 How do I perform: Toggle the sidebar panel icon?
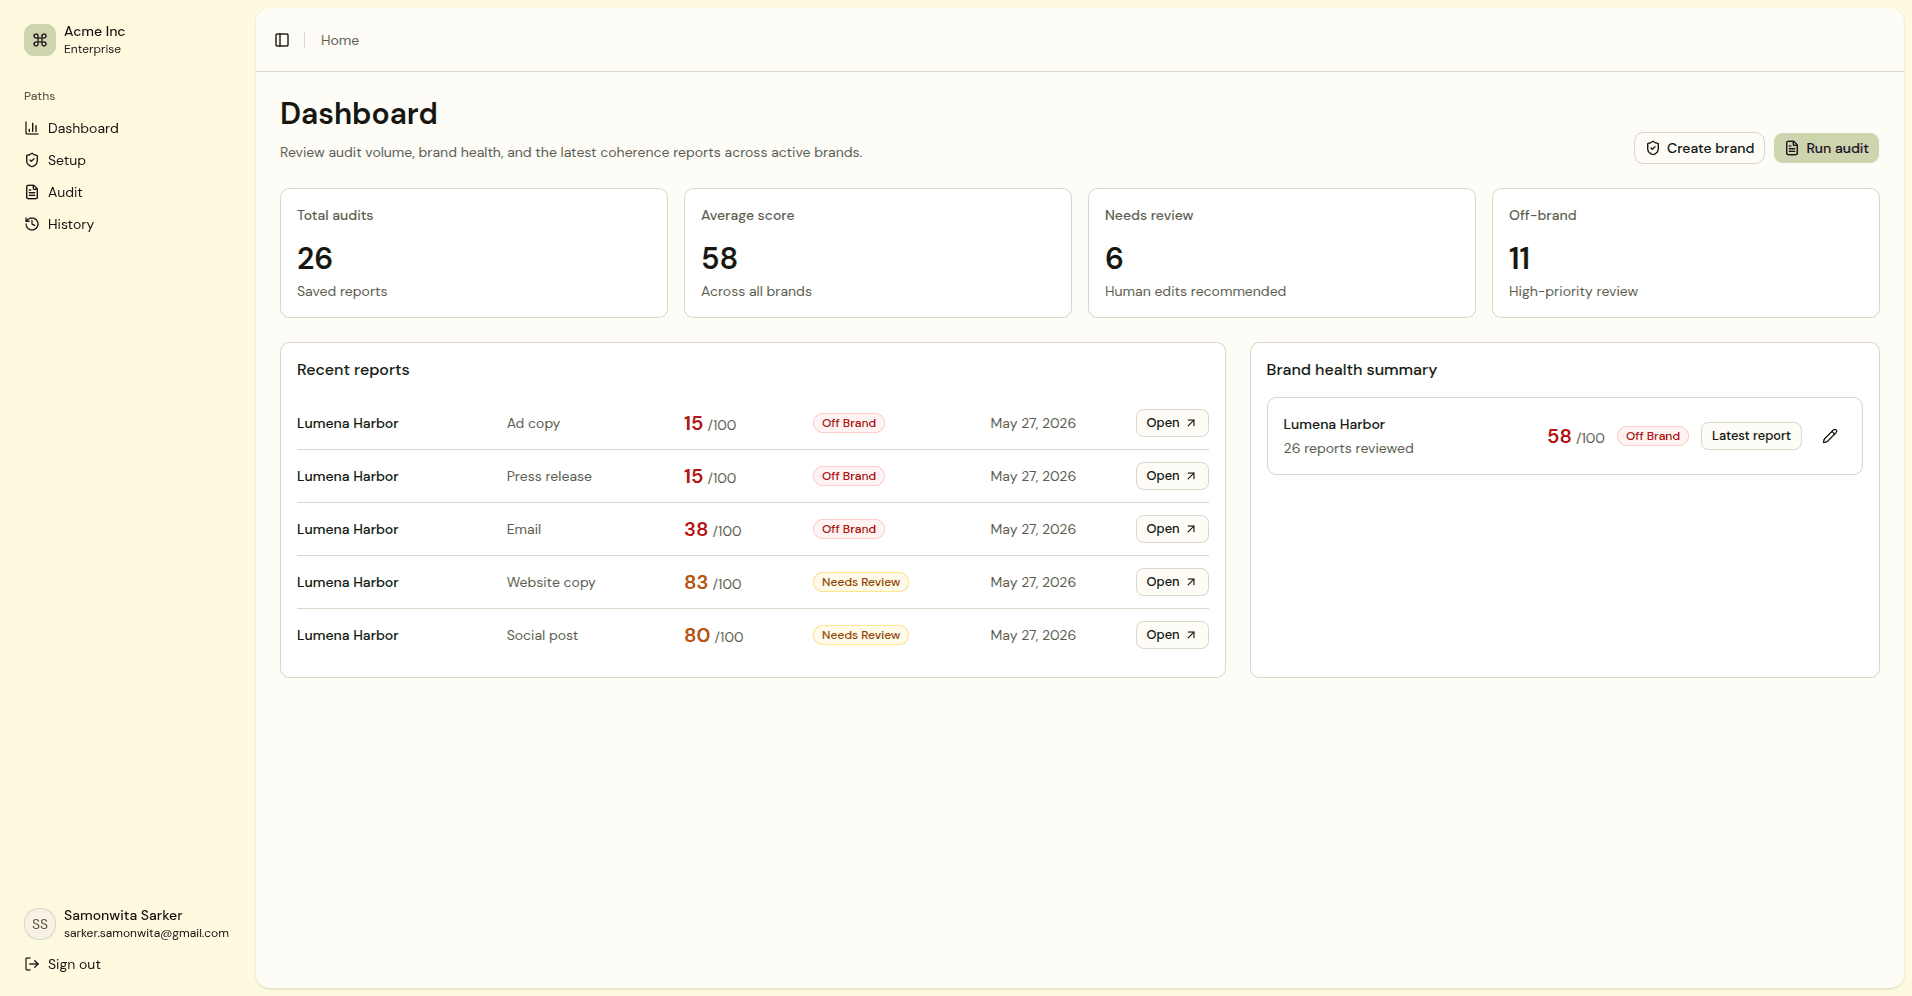(282, 40)
